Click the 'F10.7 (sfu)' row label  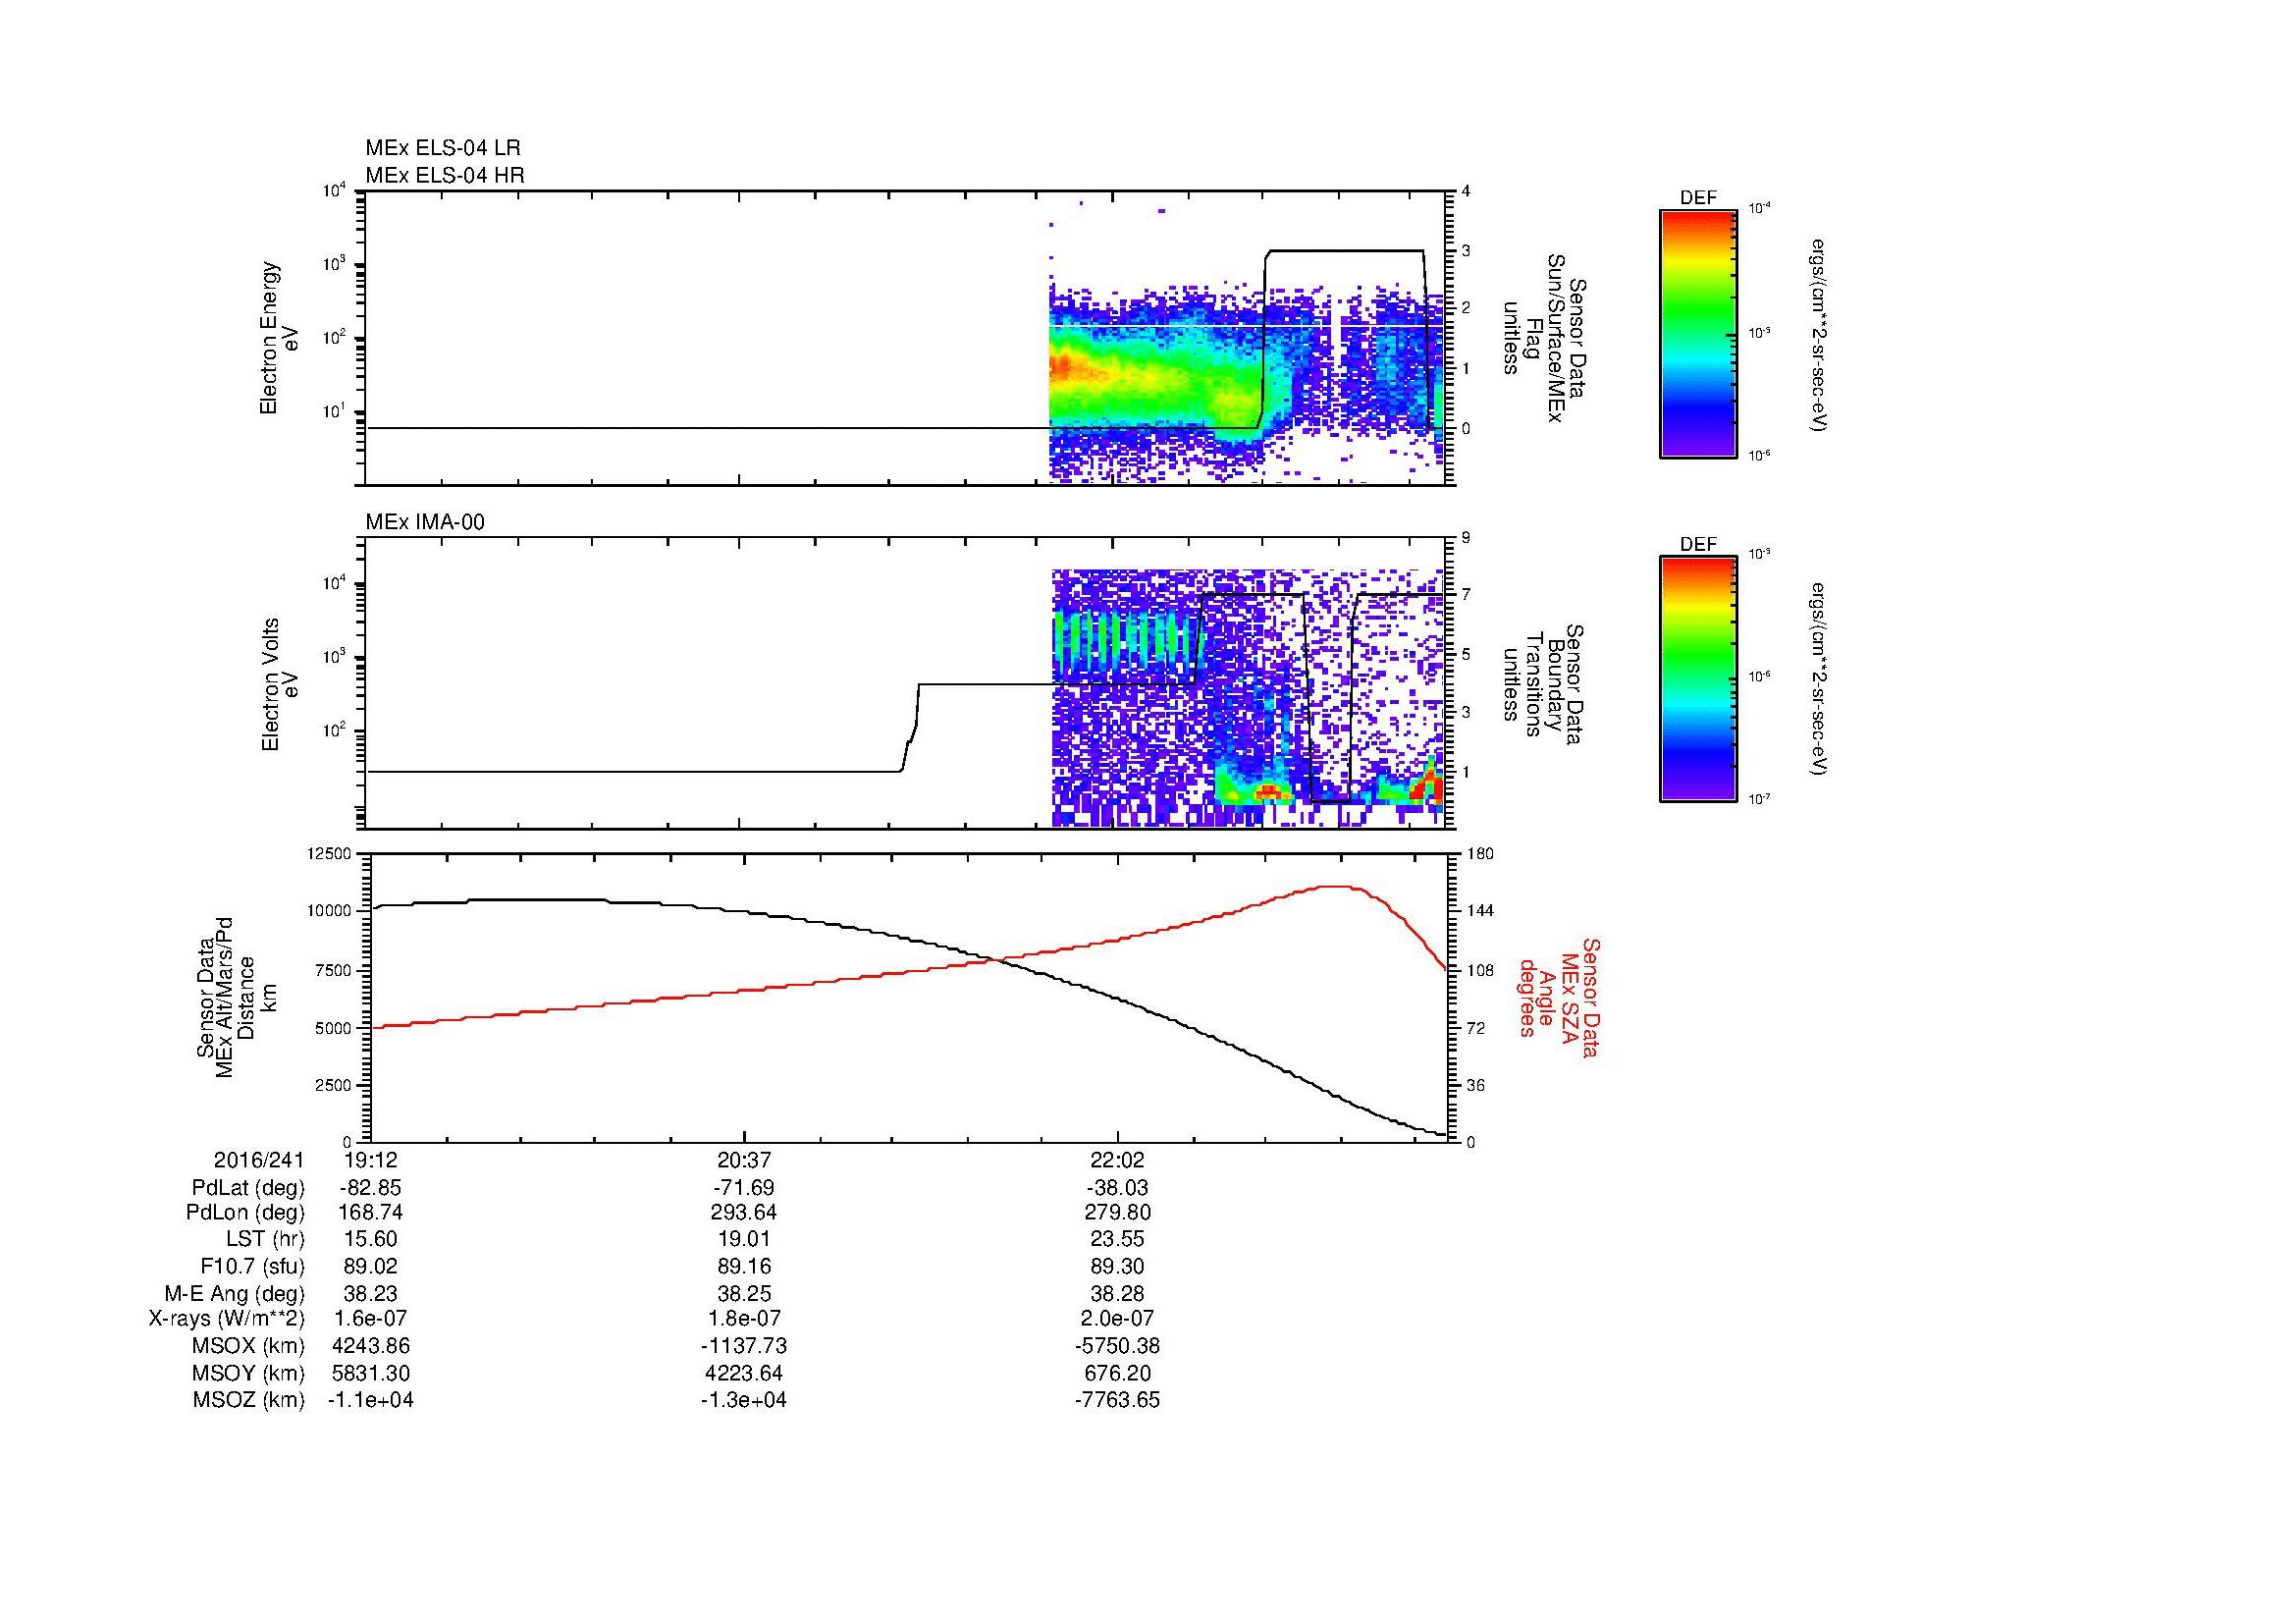pyautogui.click(x=252, y=1266)
